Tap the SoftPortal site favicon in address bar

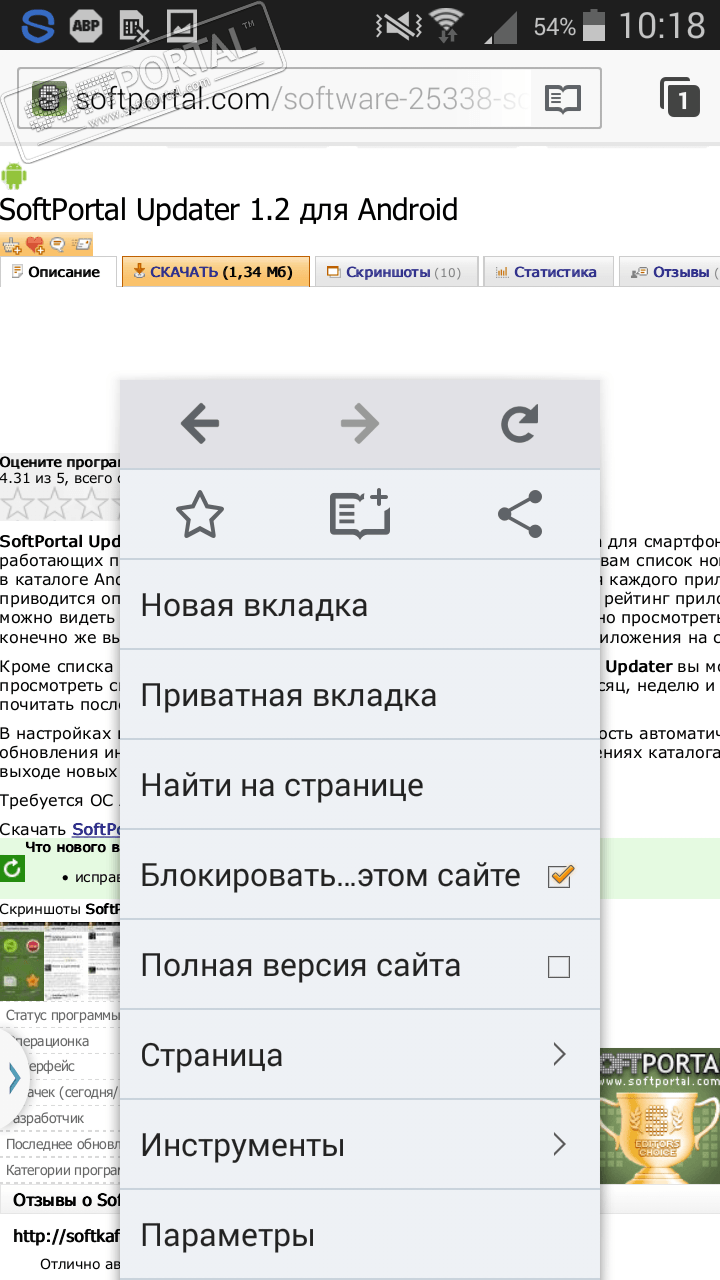coord(50,99)
